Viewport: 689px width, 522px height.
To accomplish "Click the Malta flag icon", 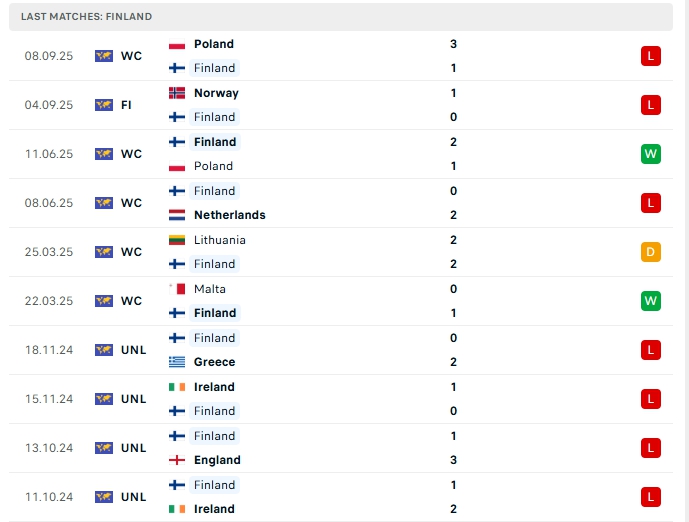I will [177, 289].
